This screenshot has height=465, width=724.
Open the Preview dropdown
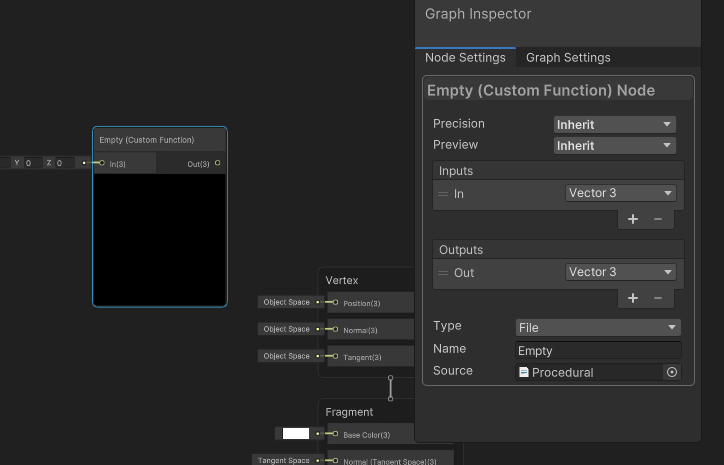tap(615, 145)
